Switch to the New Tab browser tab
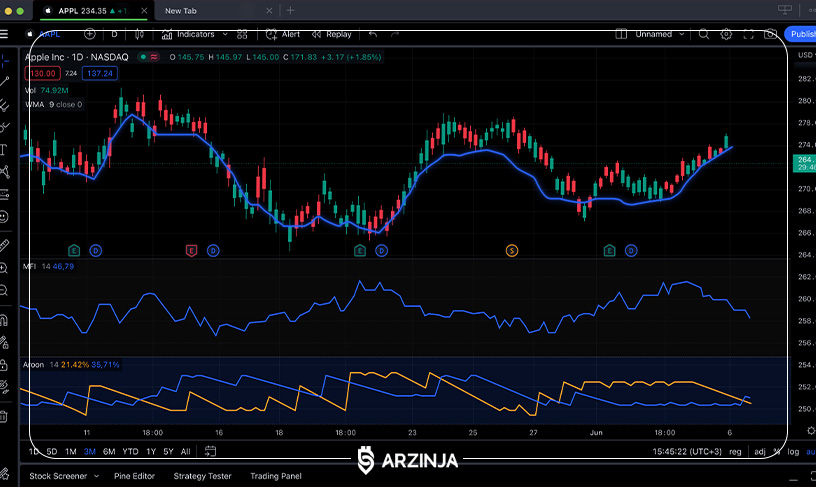The height and width of the screenshot is (487, 816). [181, 11]
